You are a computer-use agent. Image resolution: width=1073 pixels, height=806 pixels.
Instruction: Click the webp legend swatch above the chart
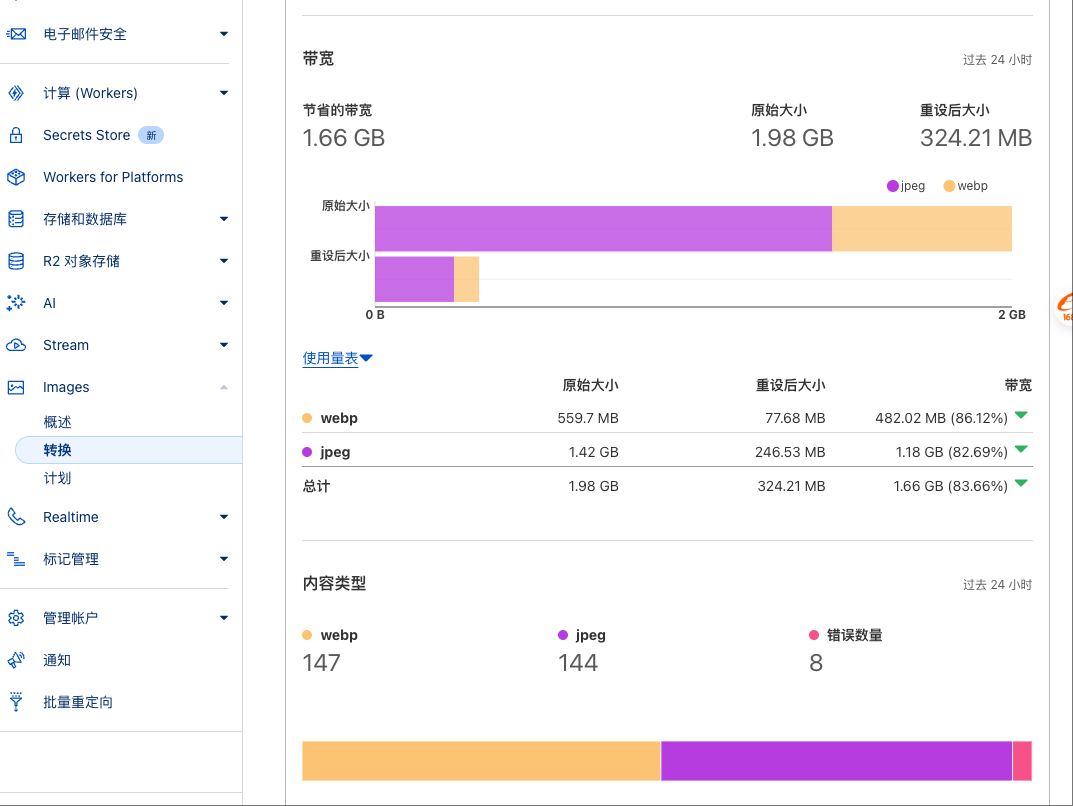[x=949, y=186]
